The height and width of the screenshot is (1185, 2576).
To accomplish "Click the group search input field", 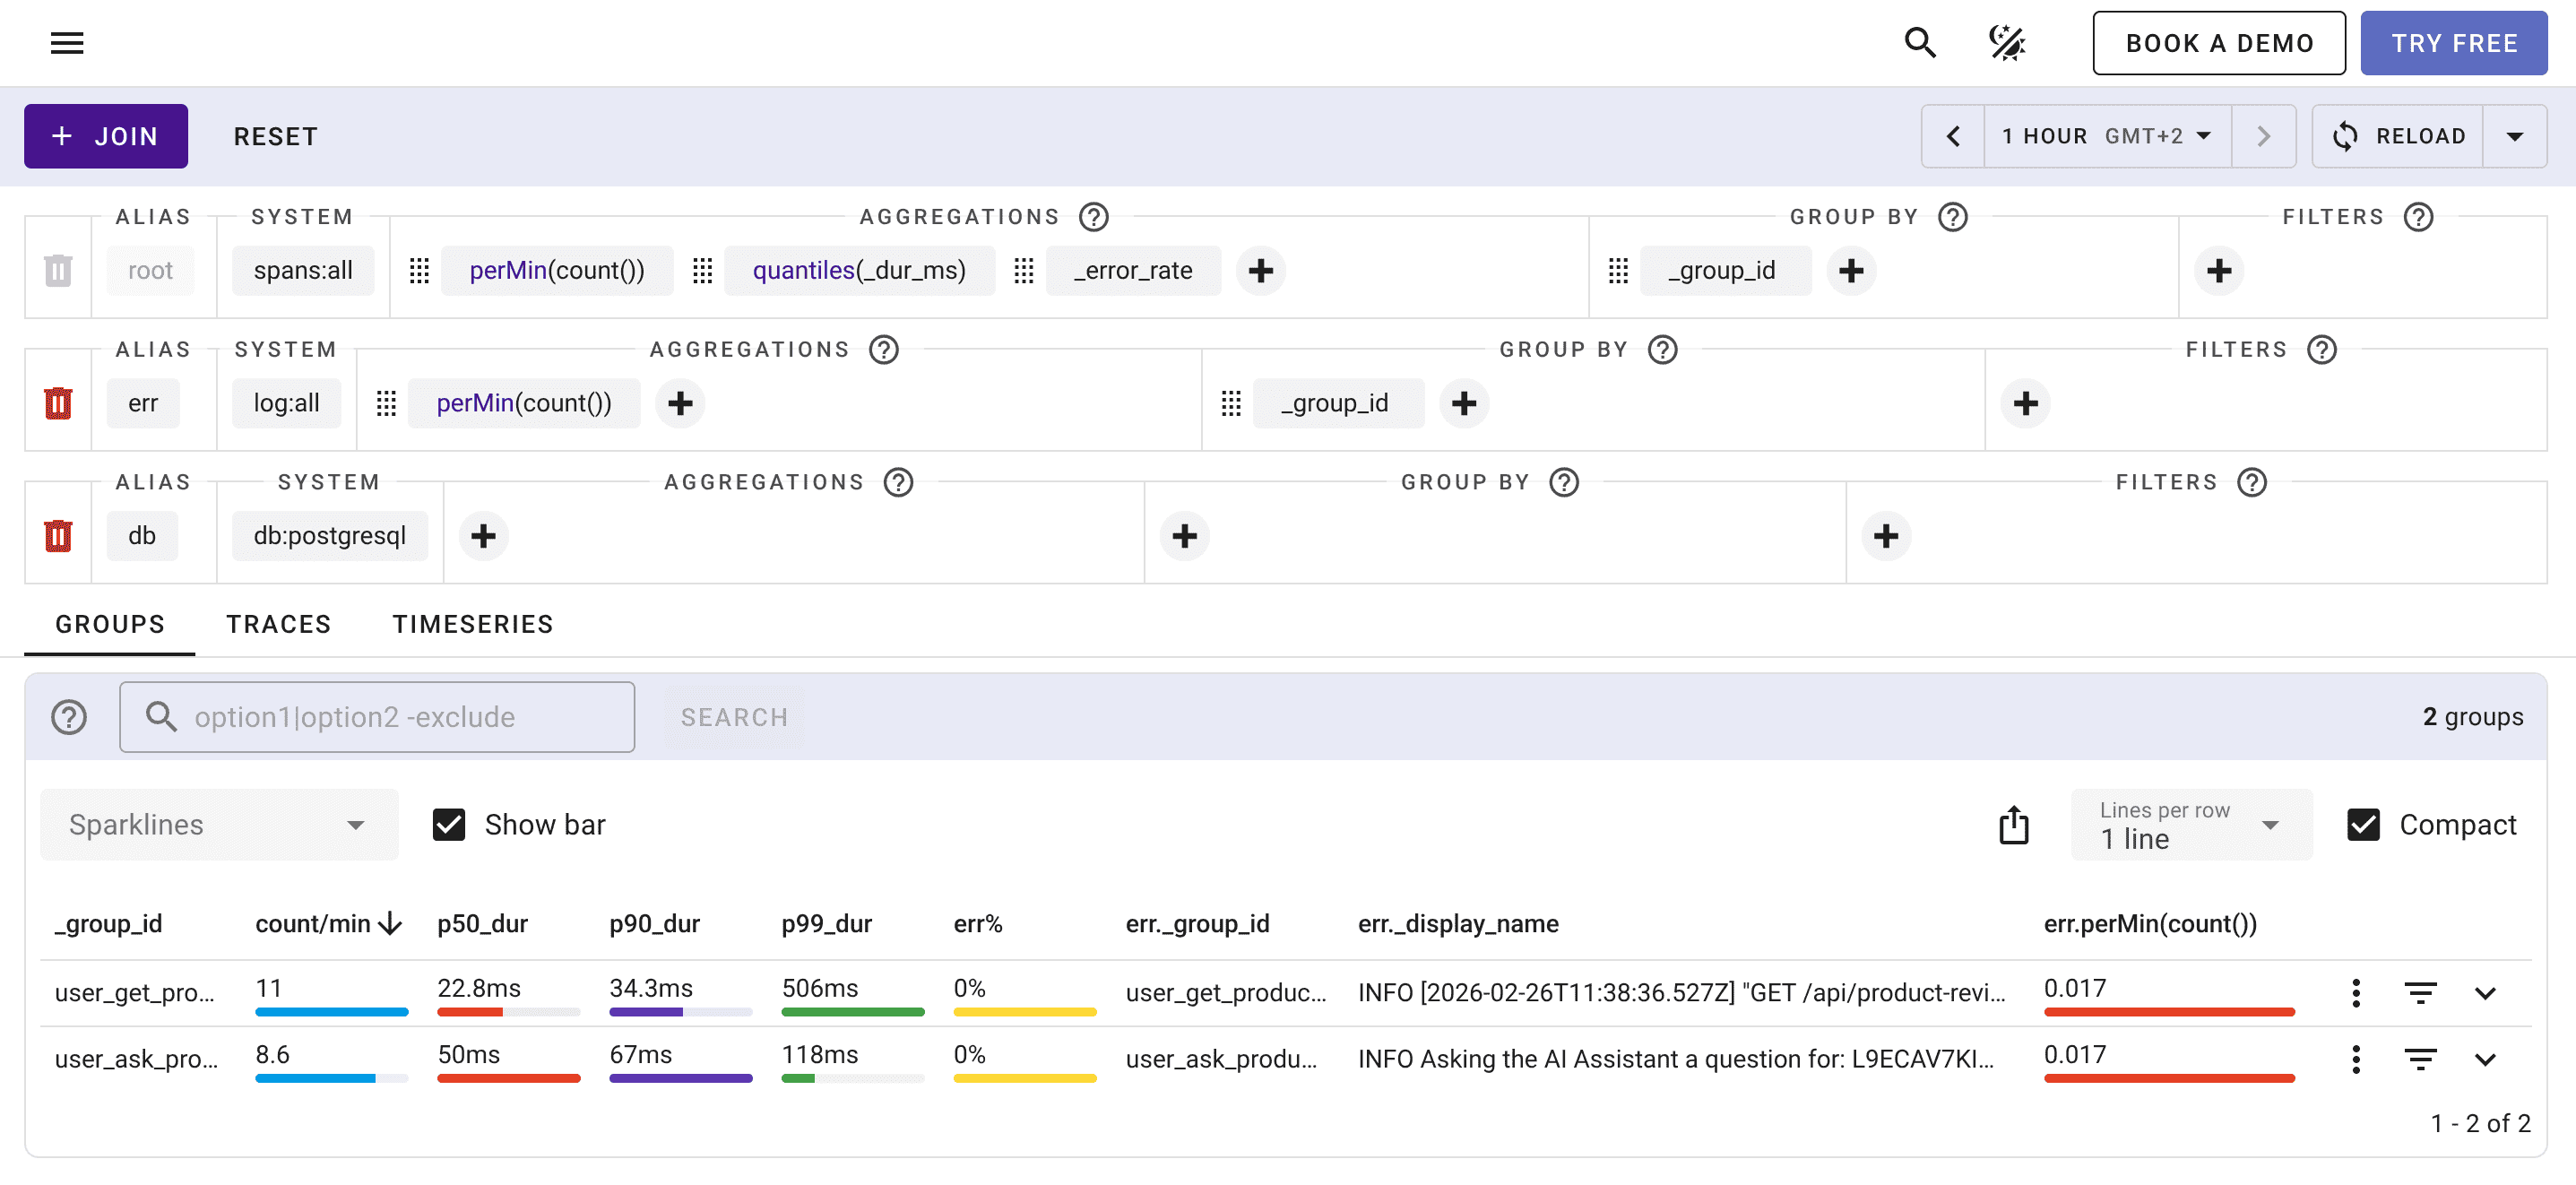I will point(377,716).
